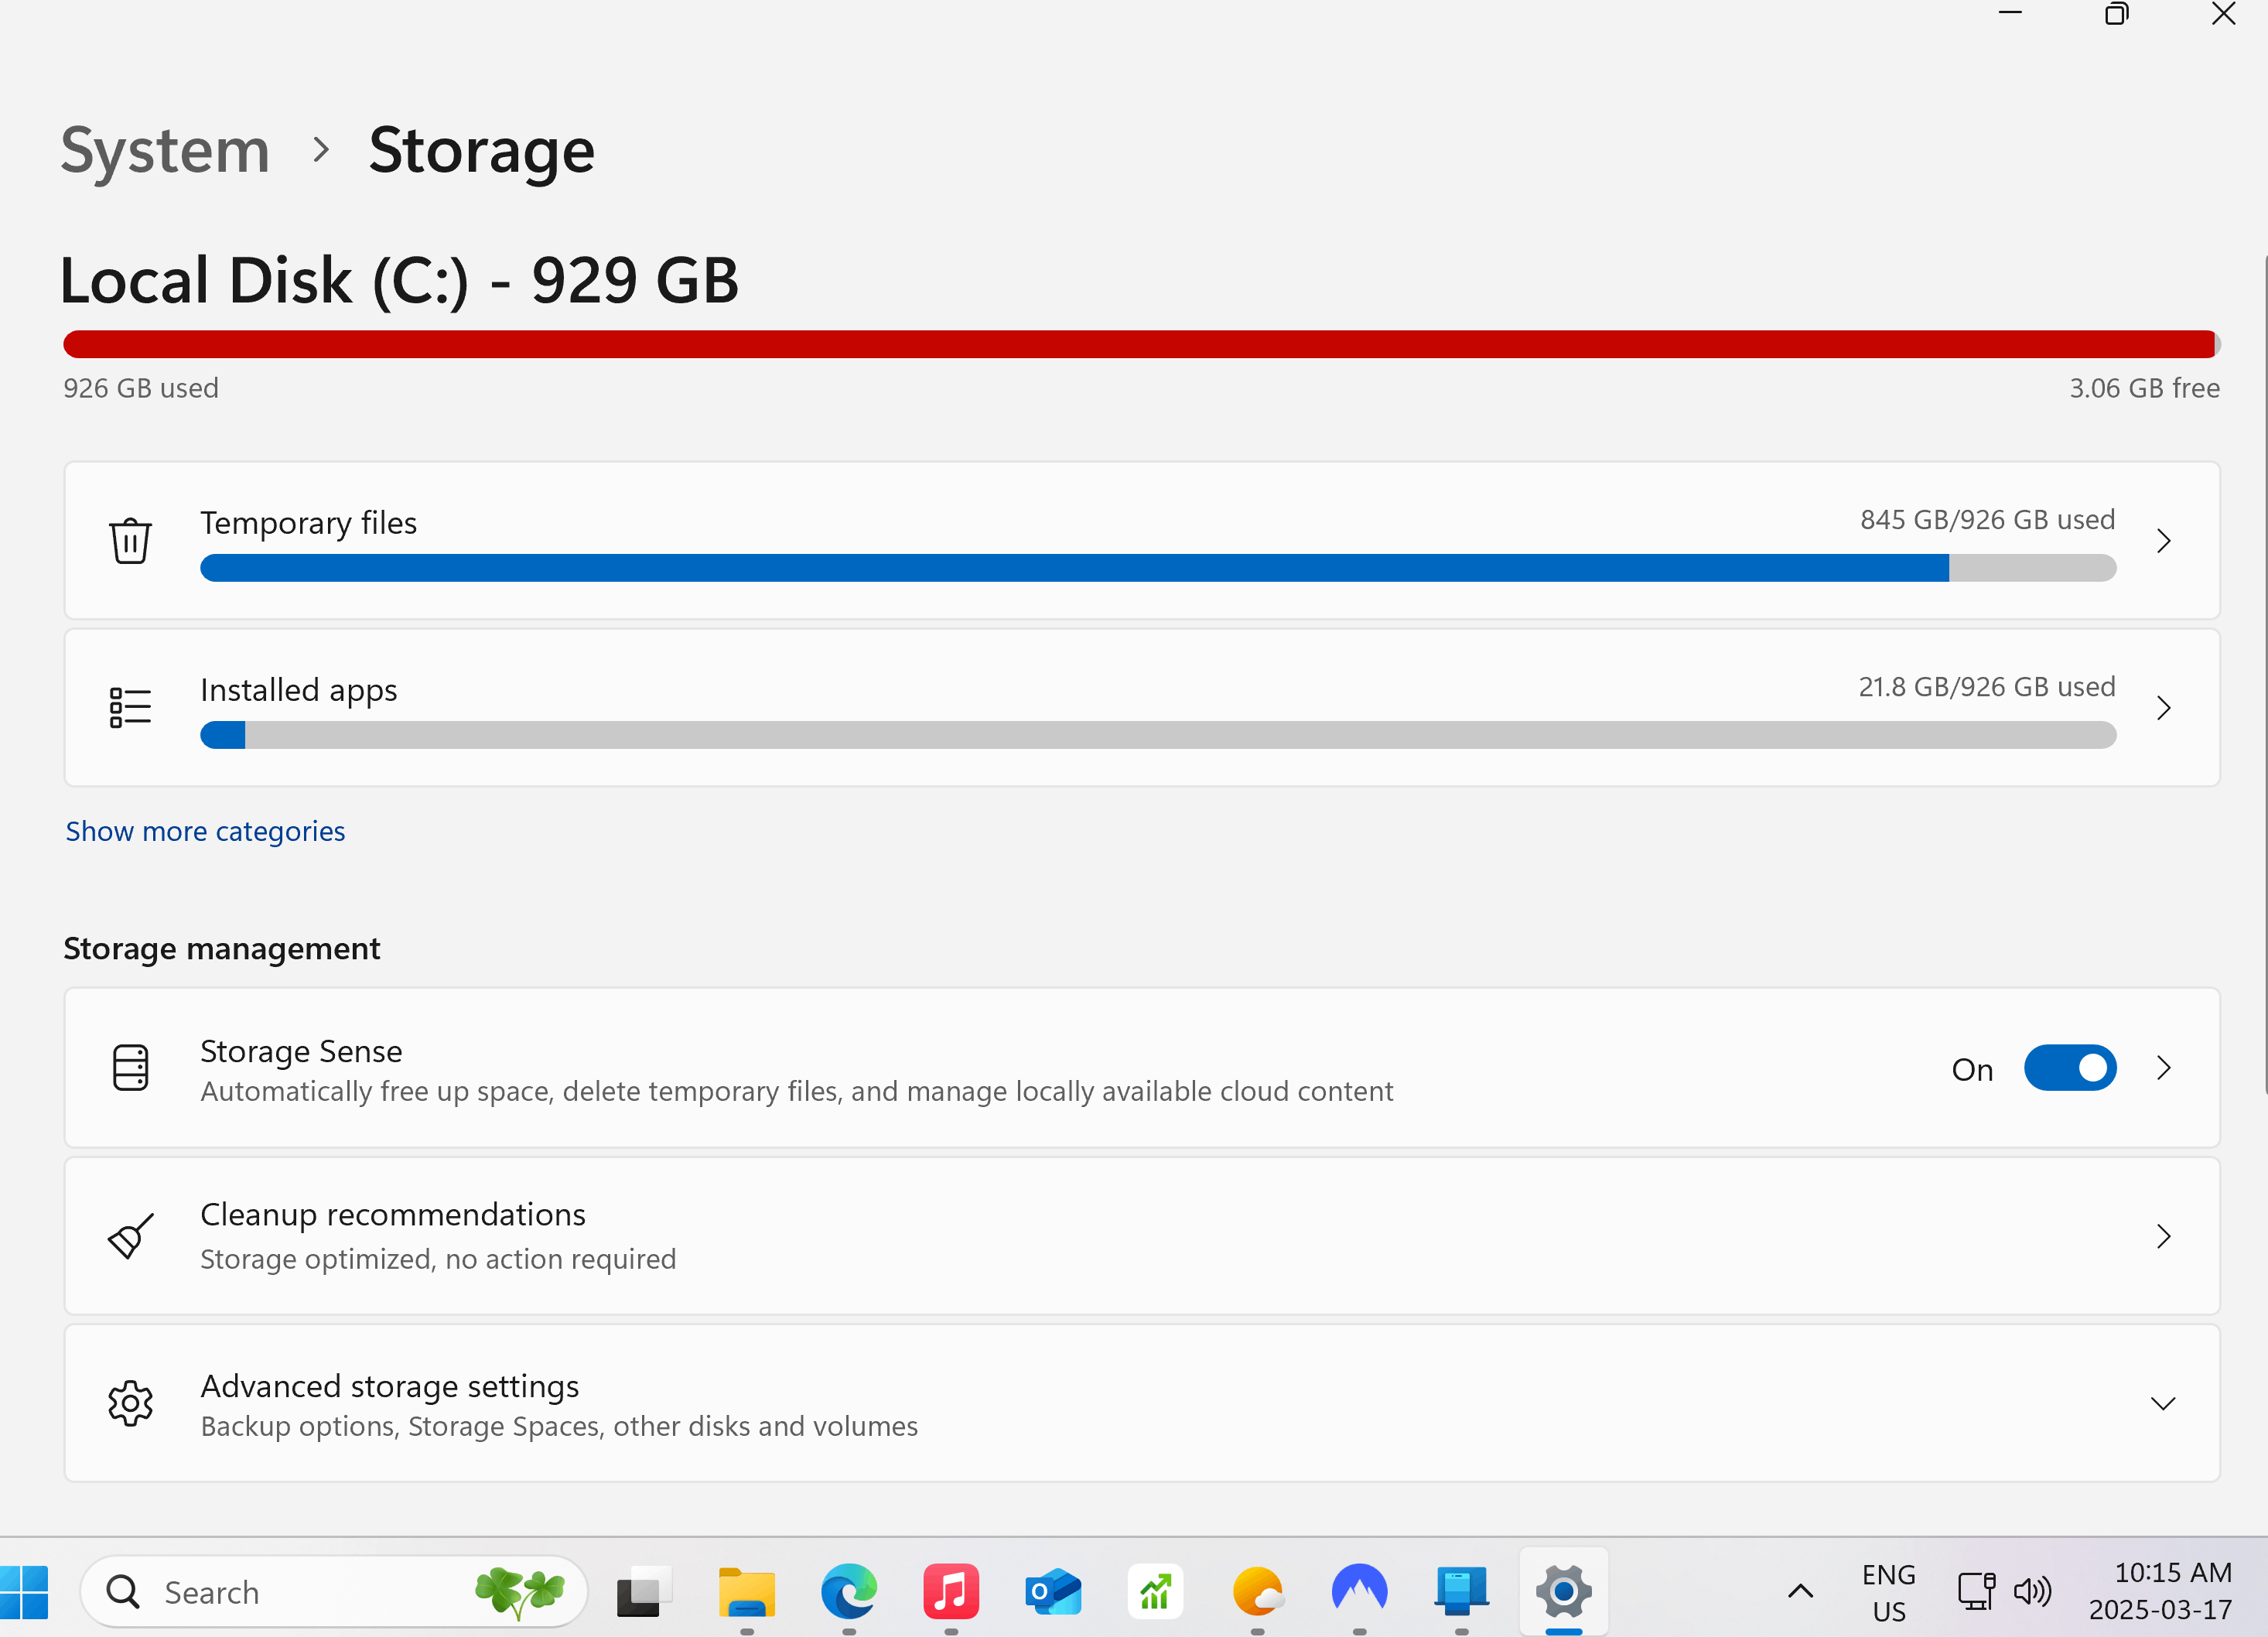Viewport: 2268px width, 1637px height.
Task: Open volume control in system tray
Action: point(2032,1591)
